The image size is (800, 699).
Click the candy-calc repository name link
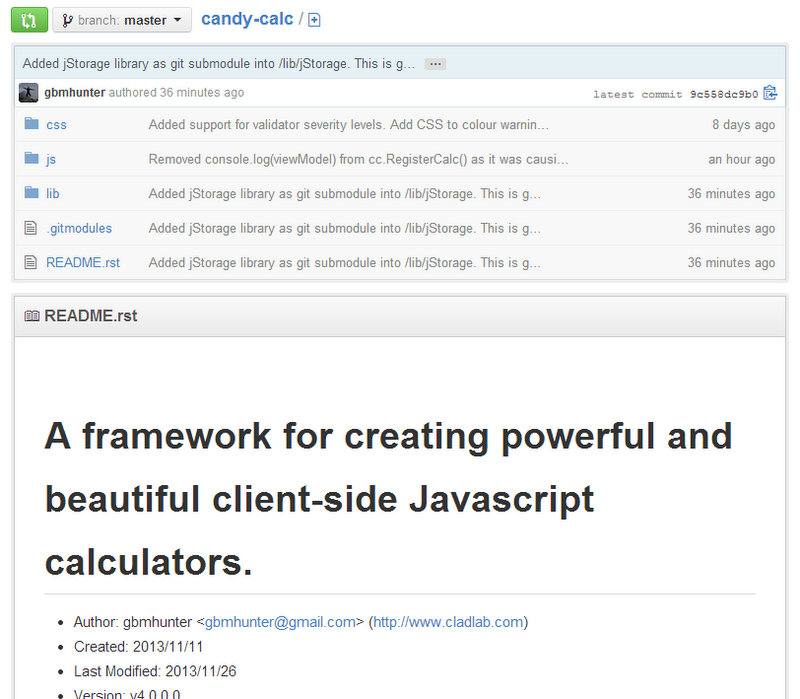246,19
